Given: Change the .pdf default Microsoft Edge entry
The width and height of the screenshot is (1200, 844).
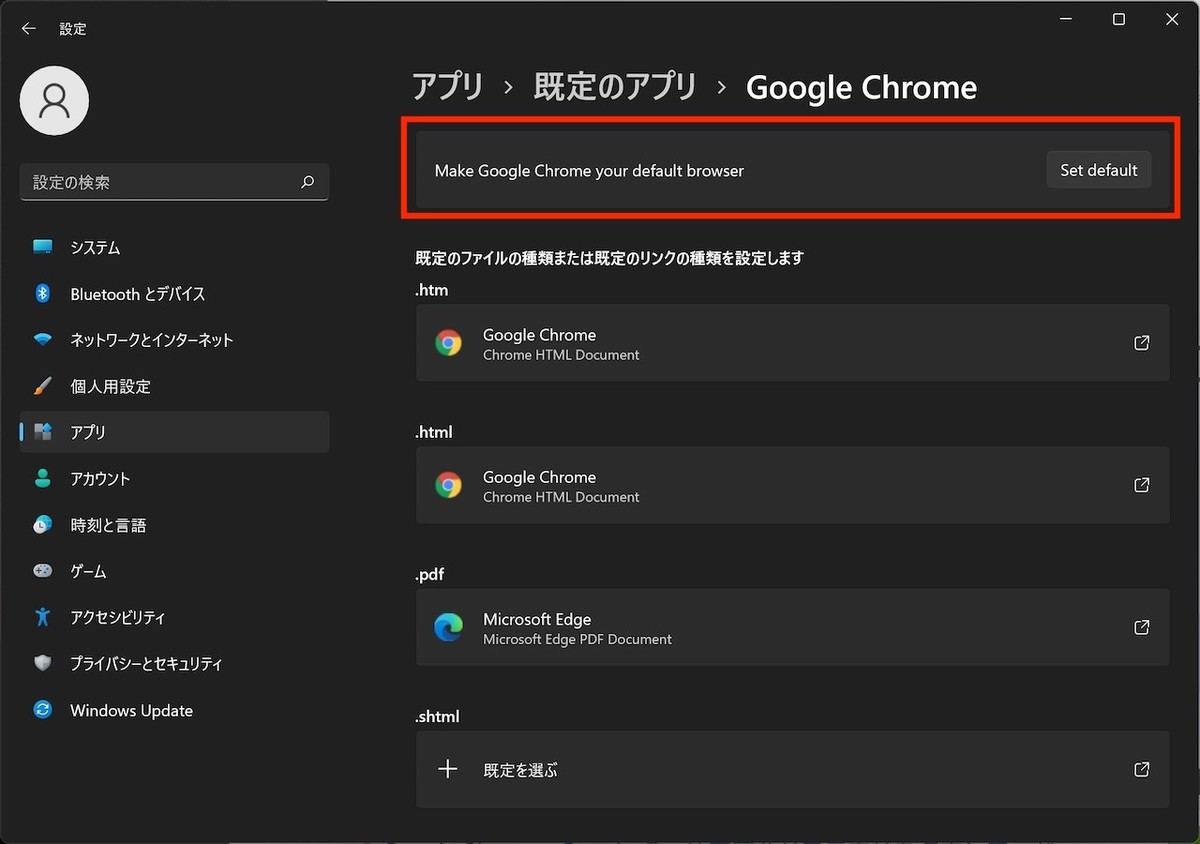Looking at the screenshot, I should click(x=792, y=627).
